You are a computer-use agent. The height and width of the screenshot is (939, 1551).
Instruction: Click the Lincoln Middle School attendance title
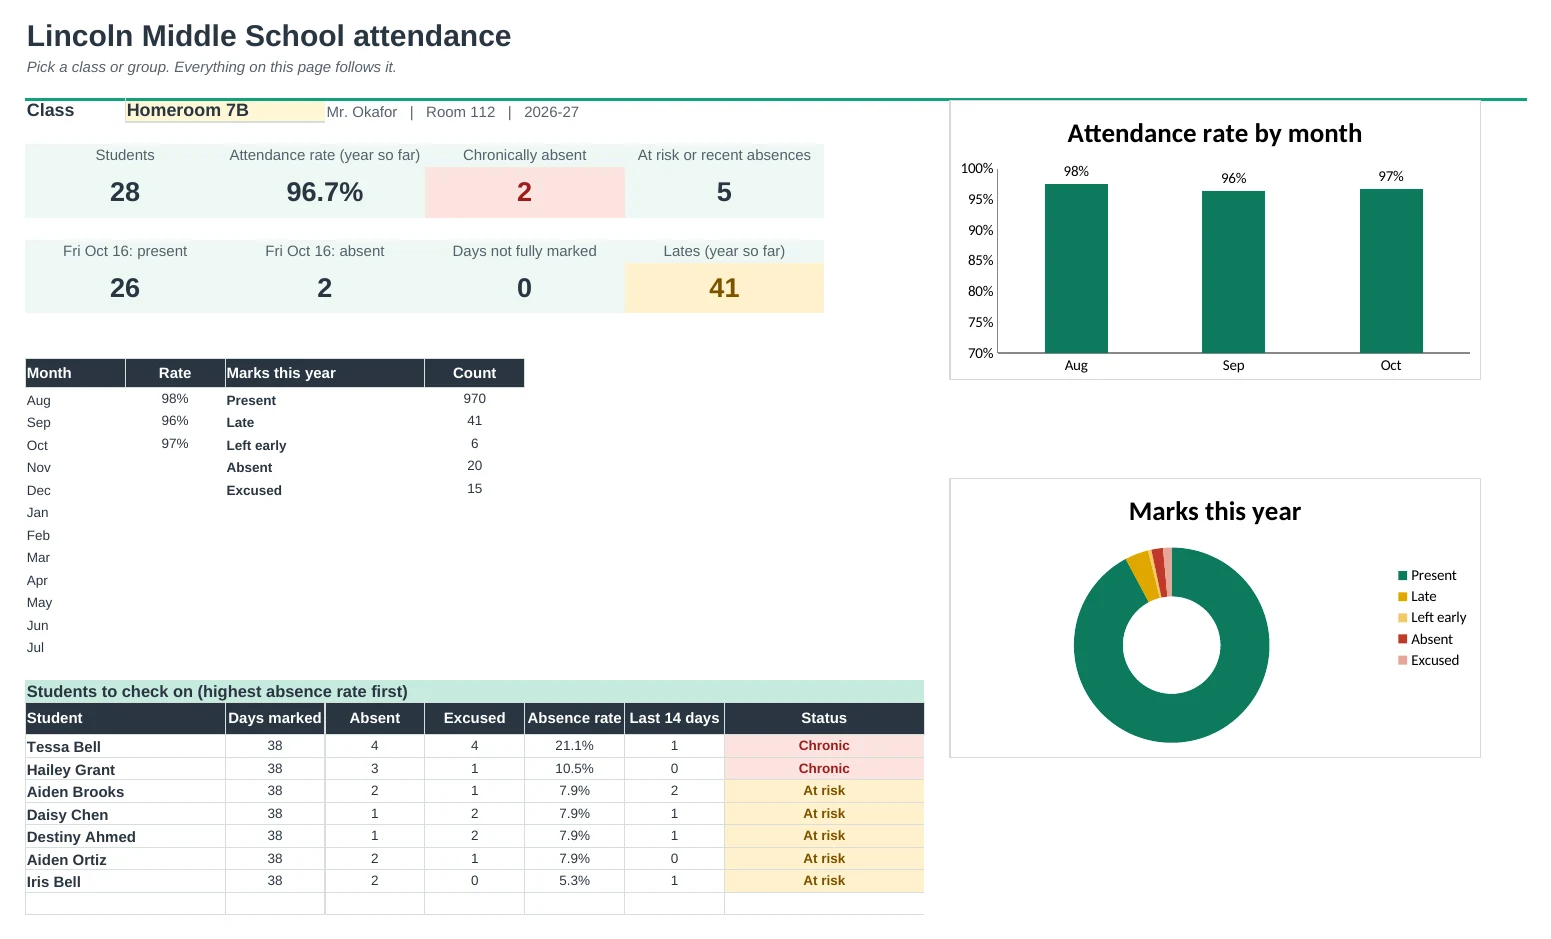(269, 36)
